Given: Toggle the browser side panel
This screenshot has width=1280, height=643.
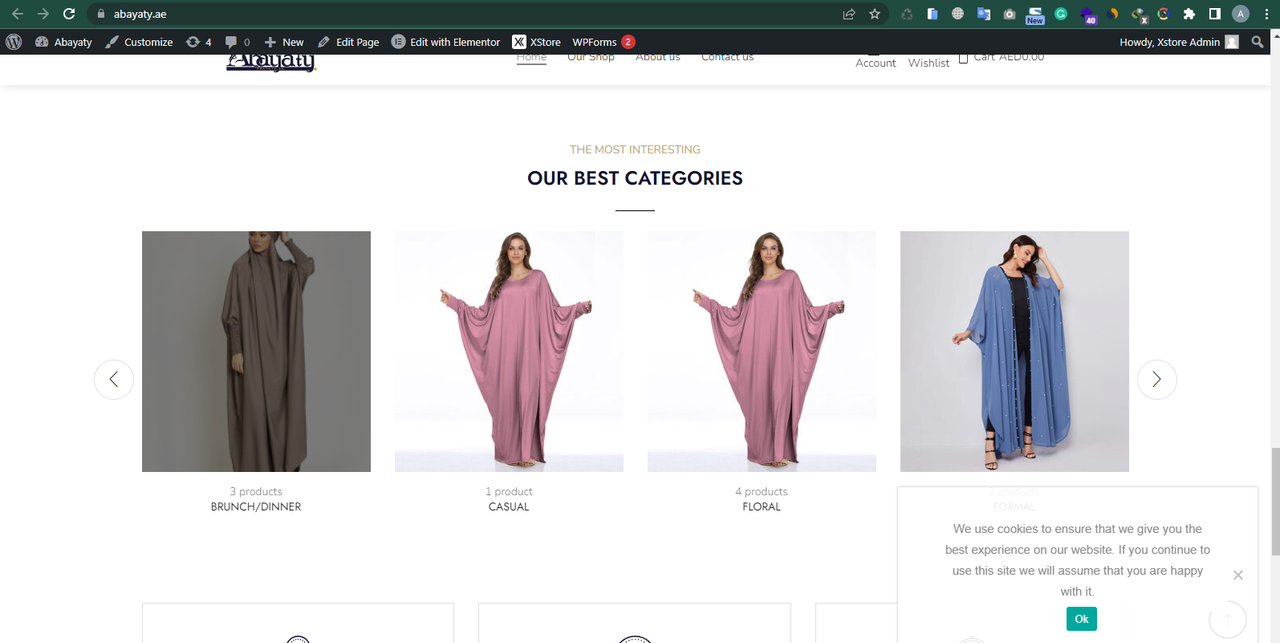Looking at the screenshot, I should click(x=1214, y=14).
